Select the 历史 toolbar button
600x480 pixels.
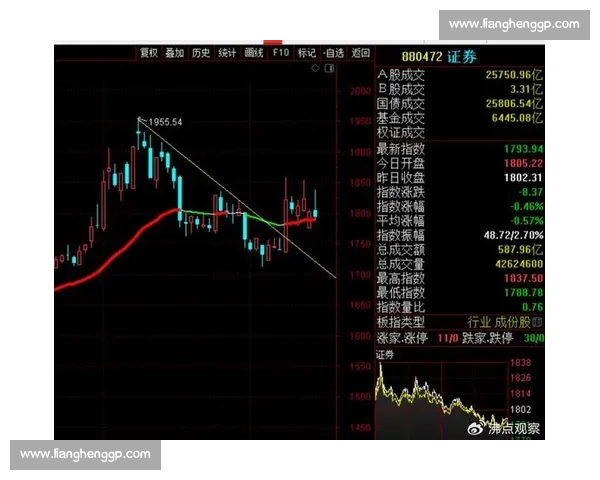click(201, 53)
